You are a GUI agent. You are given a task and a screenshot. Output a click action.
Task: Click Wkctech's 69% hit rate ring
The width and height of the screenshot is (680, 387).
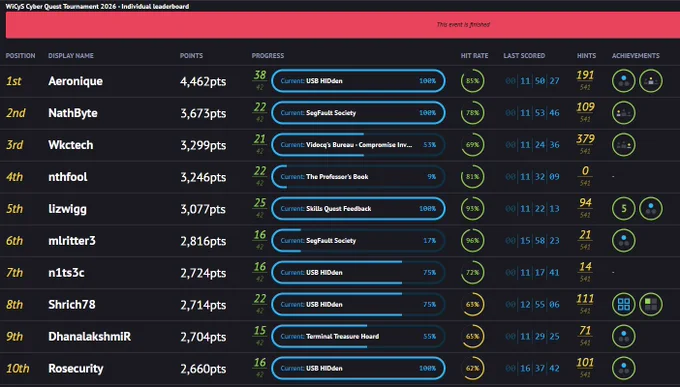(473, 145)
